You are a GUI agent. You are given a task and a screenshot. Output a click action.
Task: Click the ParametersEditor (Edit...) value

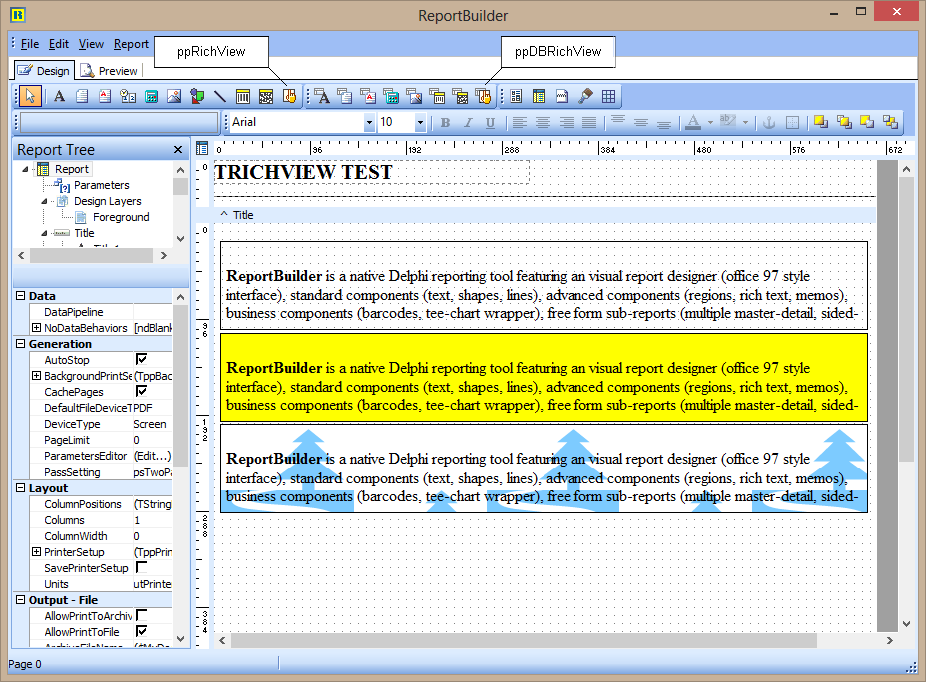coord(152,456)
